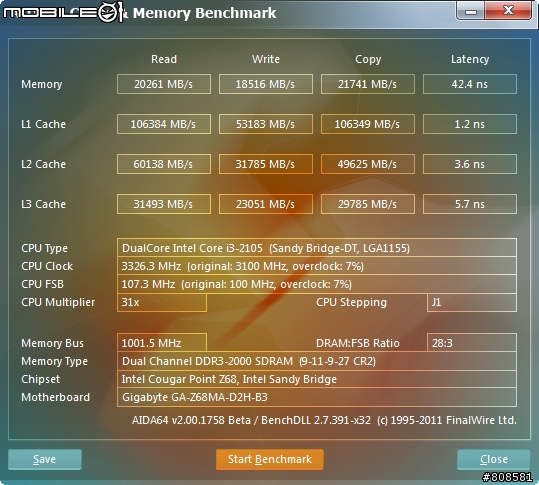Select L2 Cache Copy 49625 MB/s

pyautogui.click(x=368, y=164)
